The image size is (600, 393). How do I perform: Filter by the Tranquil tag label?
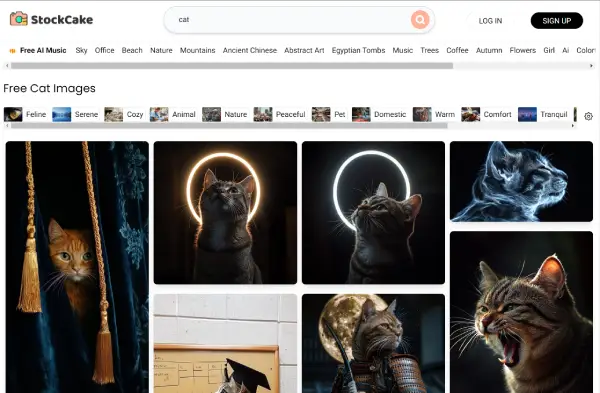click(x=554, y=114)
